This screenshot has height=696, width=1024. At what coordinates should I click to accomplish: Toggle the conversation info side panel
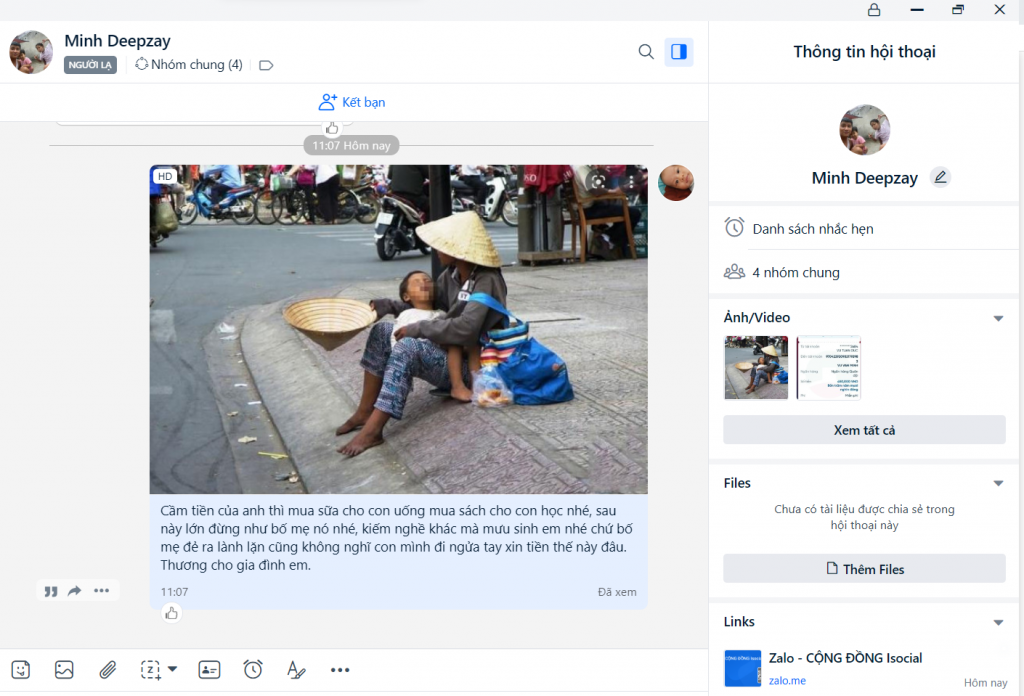click(679, 52)
